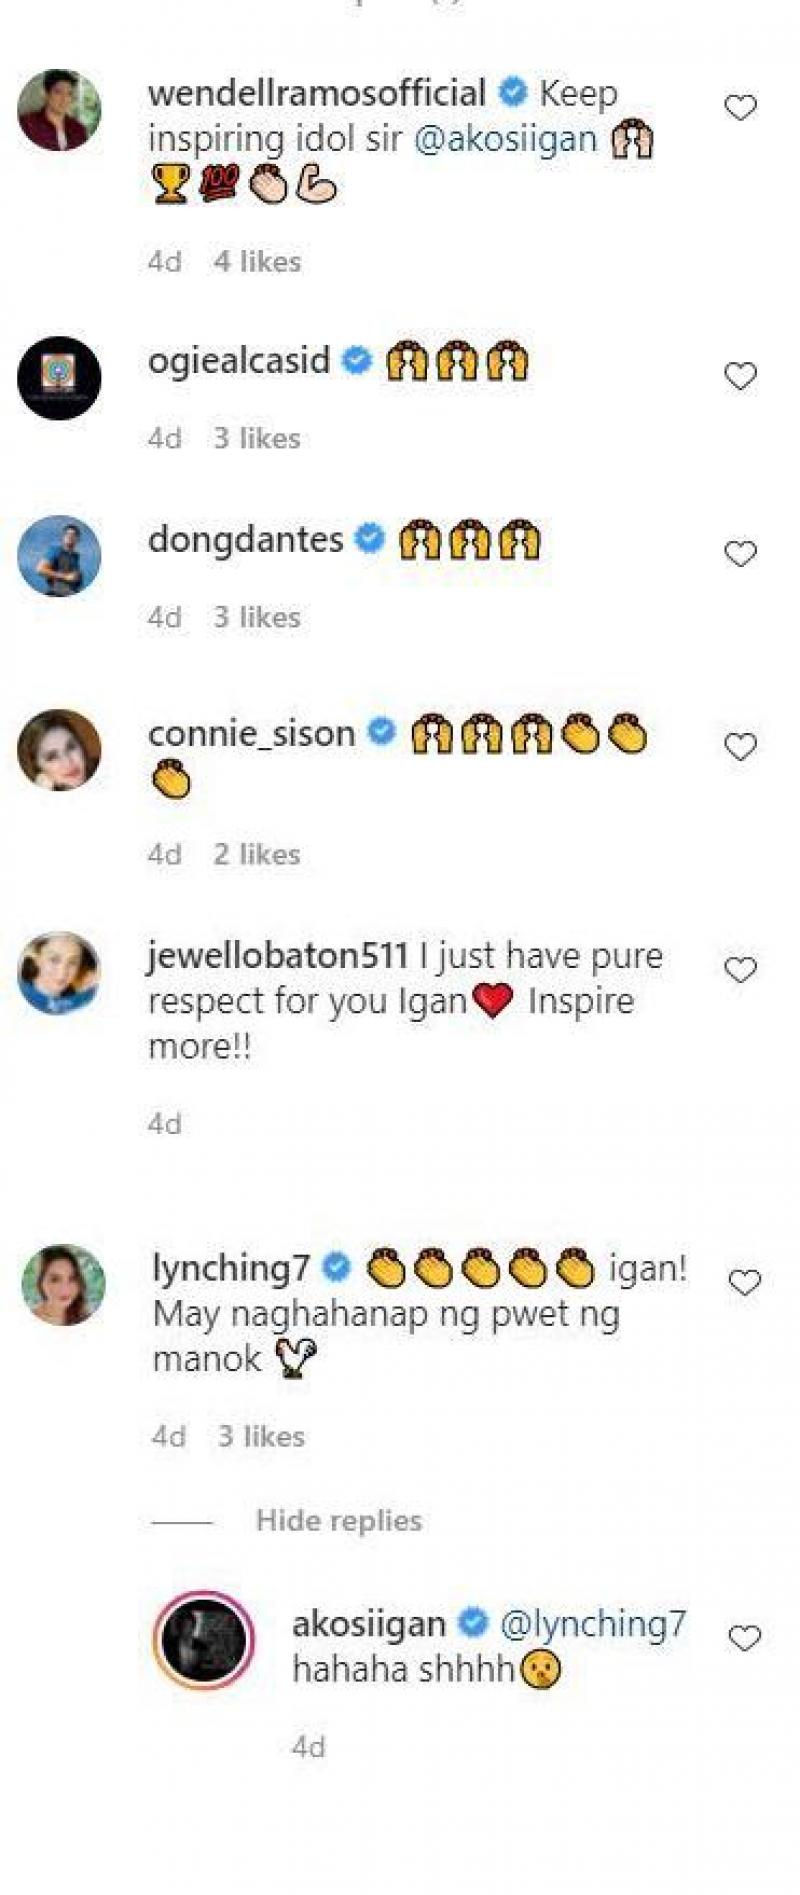Open the @akosiigan mention link
The height and width of the screenshot is (1895, 800).
pos(505,139)
